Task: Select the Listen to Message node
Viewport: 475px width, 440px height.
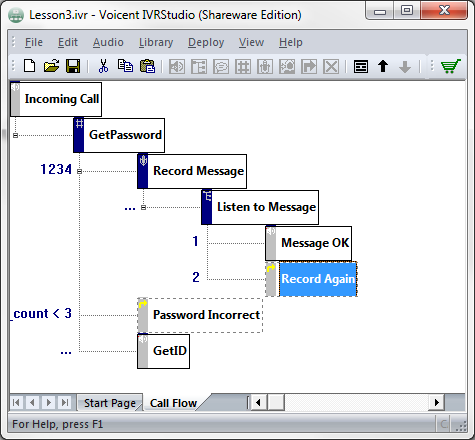Action: point(260,207)
